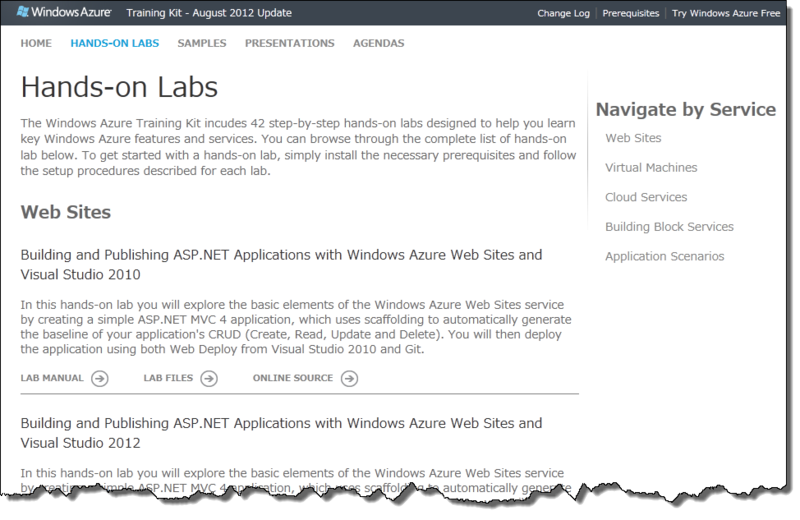
Task: Click the Visual Studio 2010 lab title
Action: click(x=281, y=264)
